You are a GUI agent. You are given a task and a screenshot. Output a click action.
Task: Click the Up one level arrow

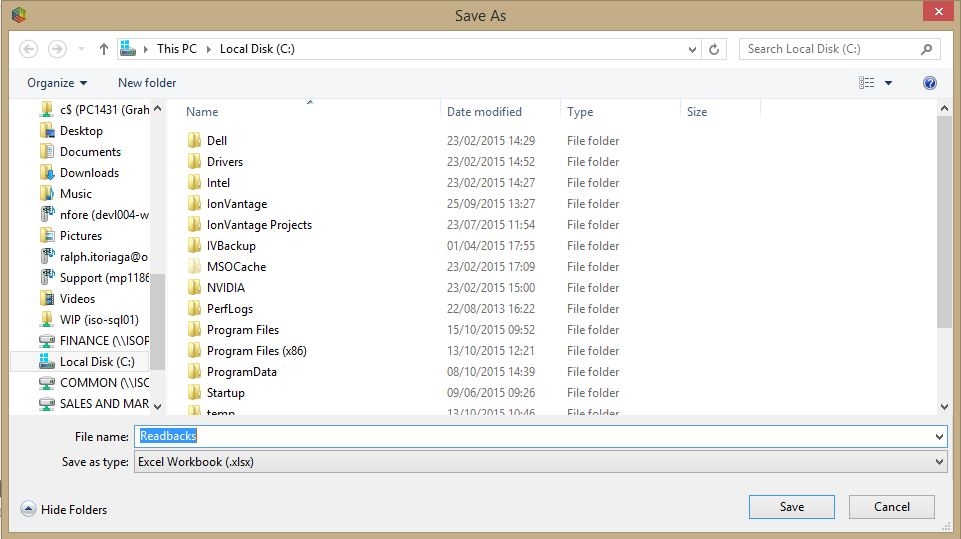click(104, 49)
